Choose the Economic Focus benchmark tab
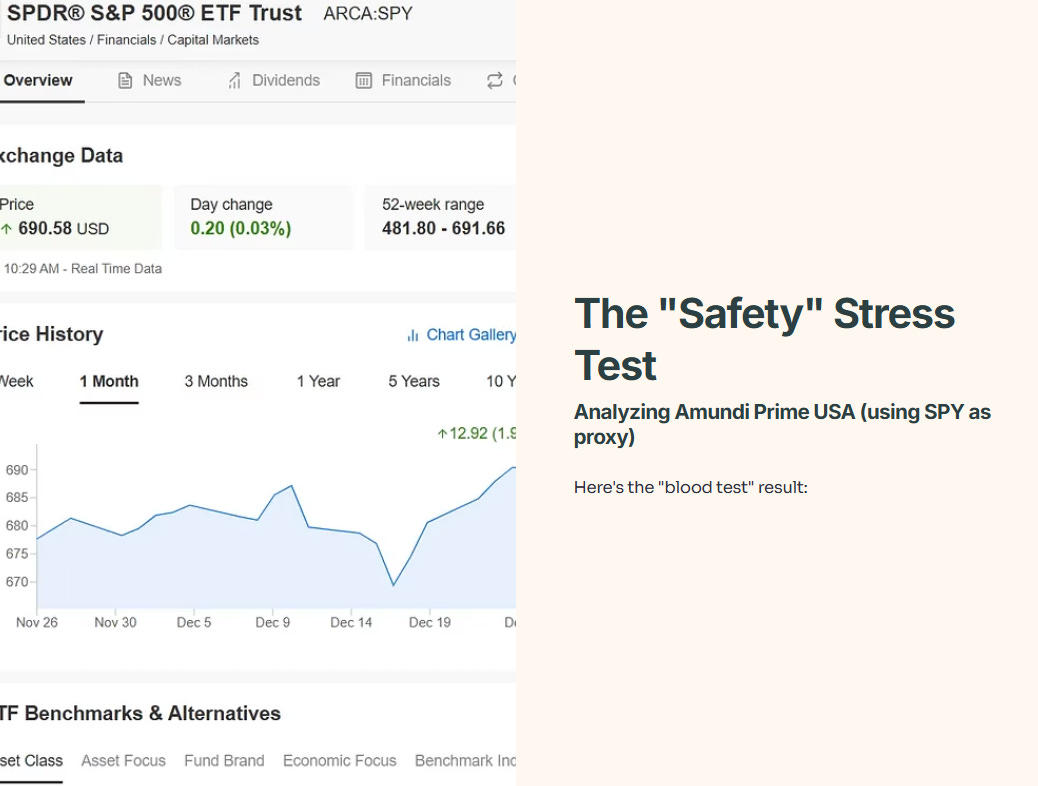The width and height of the screenshot is (1038, 786). tap(340, 761)
